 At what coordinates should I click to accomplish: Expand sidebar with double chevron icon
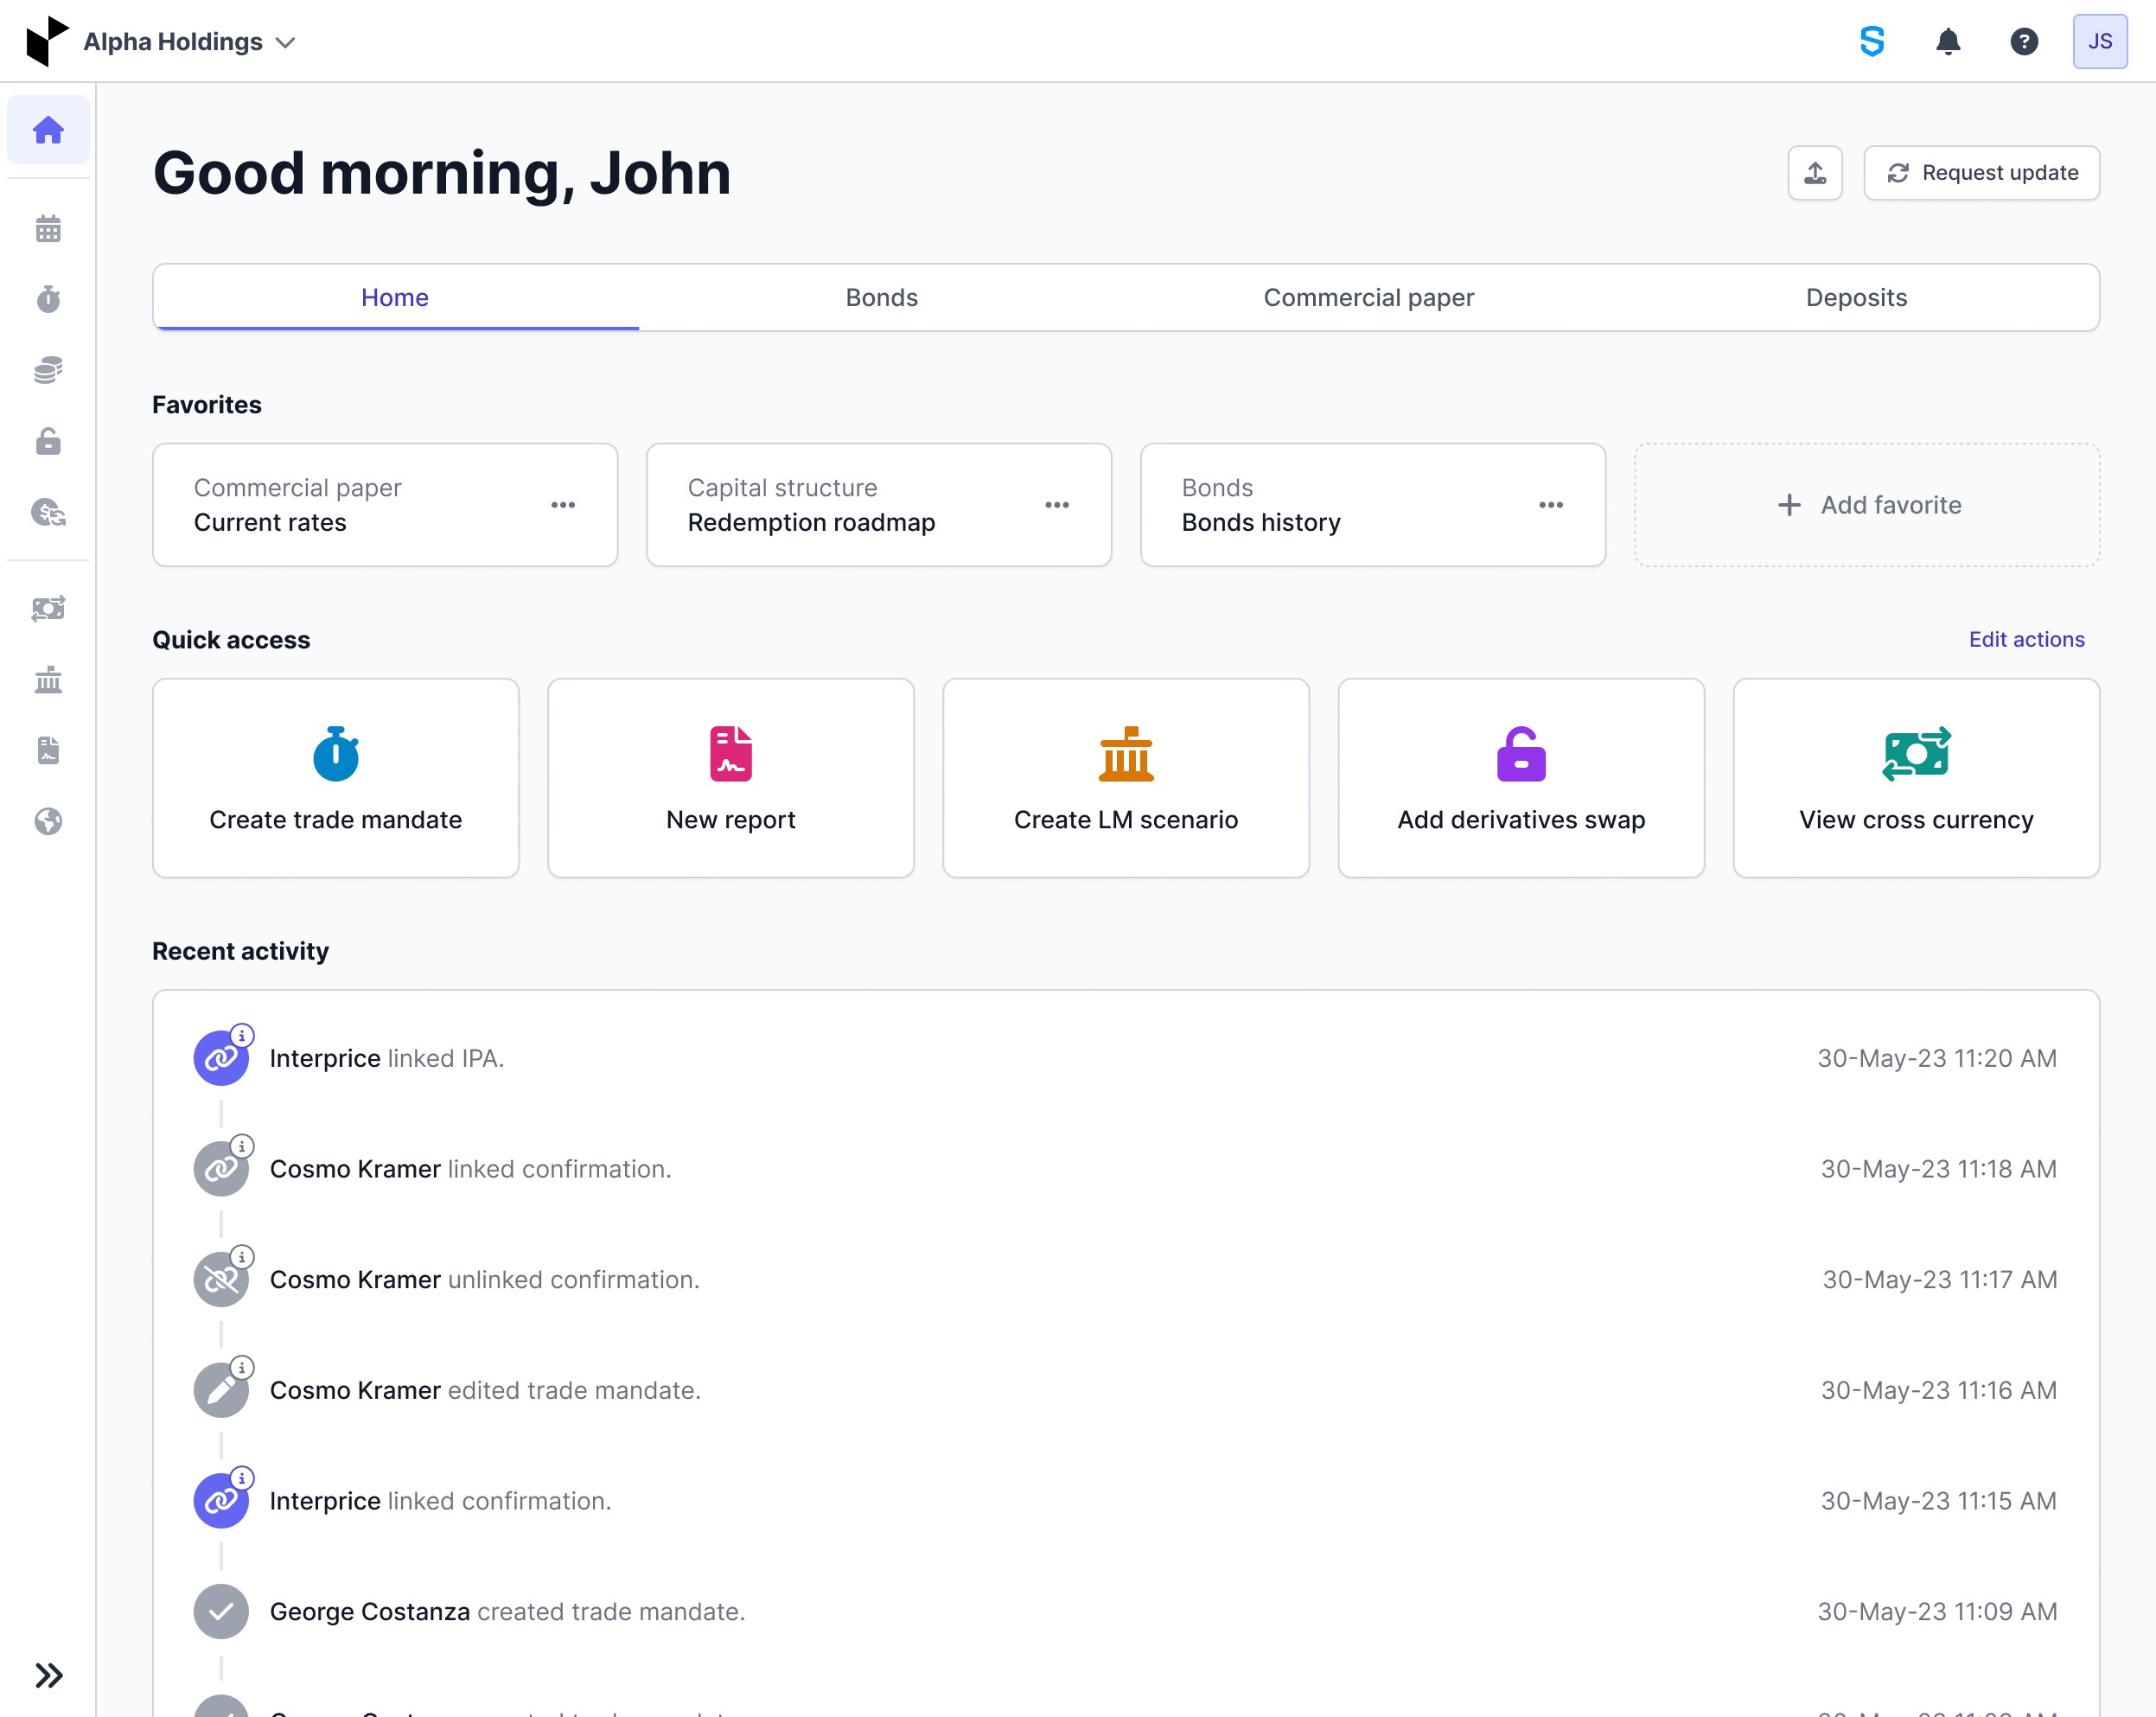(x=48, y=1675)
